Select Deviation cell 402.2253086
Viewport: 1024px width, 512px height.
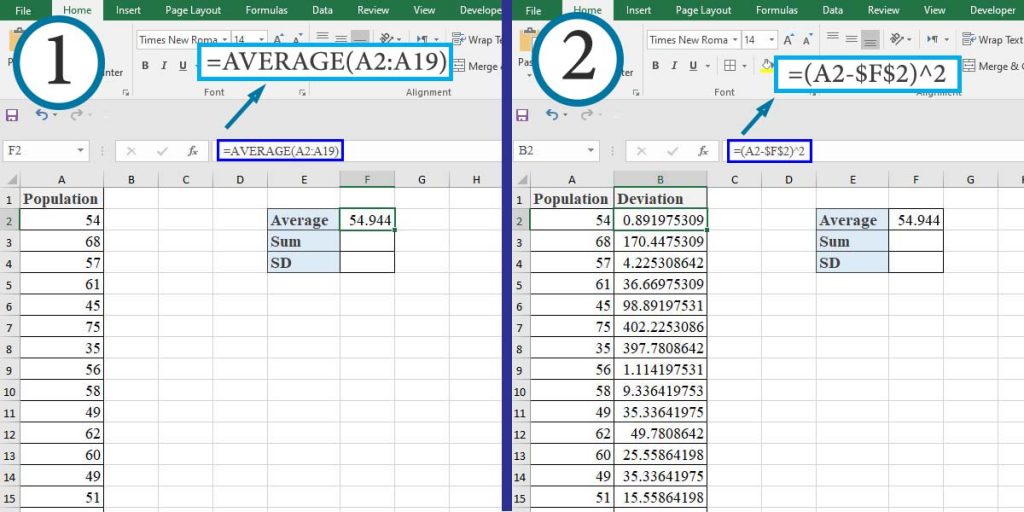click(660, 327)
